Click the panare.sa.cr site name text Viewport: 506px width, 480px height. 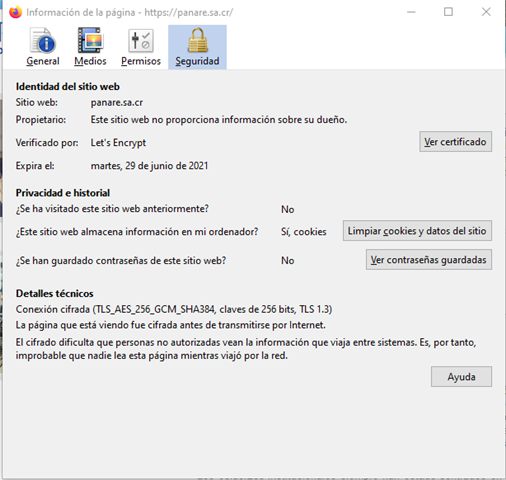coord(117,102)
